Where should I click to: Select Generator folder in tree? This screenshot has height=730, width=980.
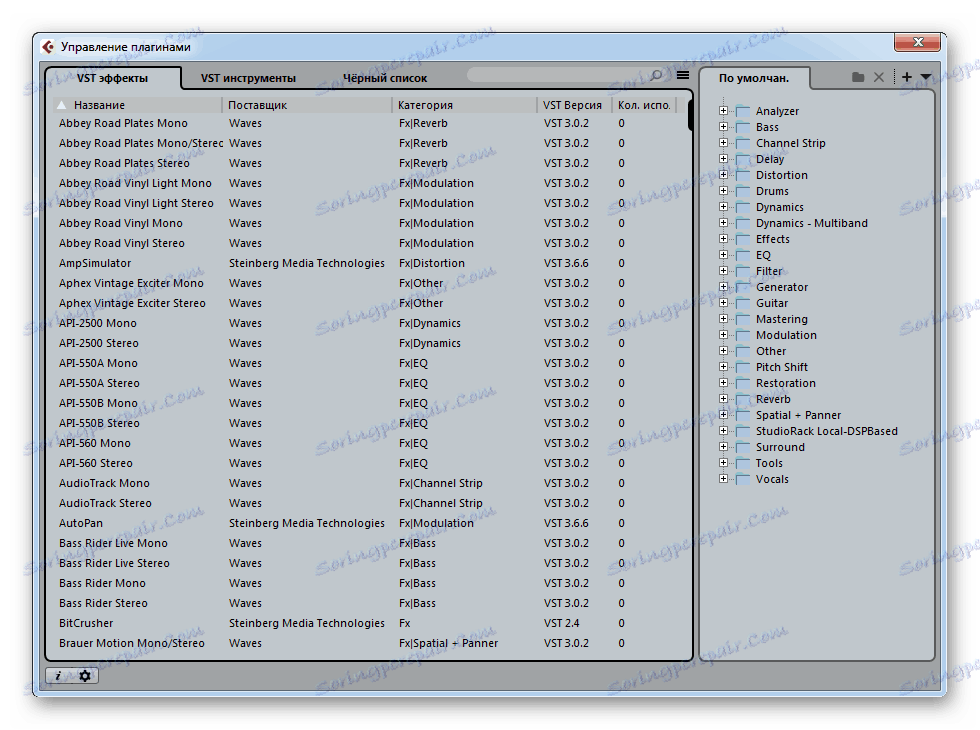pyautogui.click(x=782, y=288)
